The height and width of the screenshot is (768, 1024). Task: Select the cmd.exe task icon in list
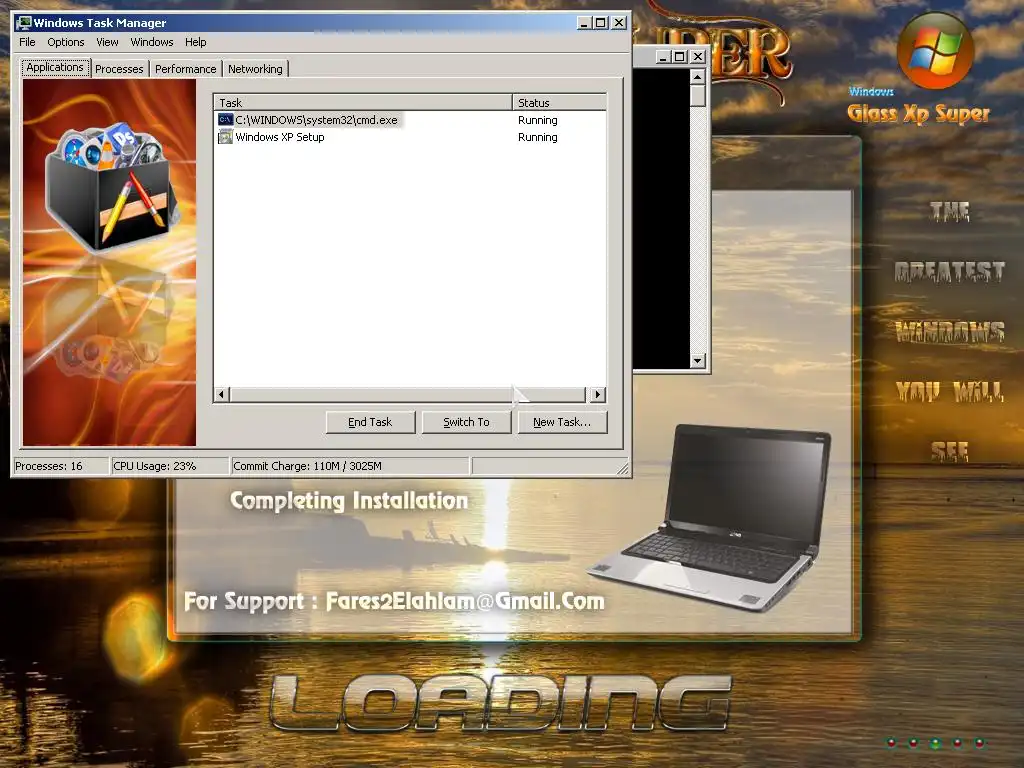(225, 120)
